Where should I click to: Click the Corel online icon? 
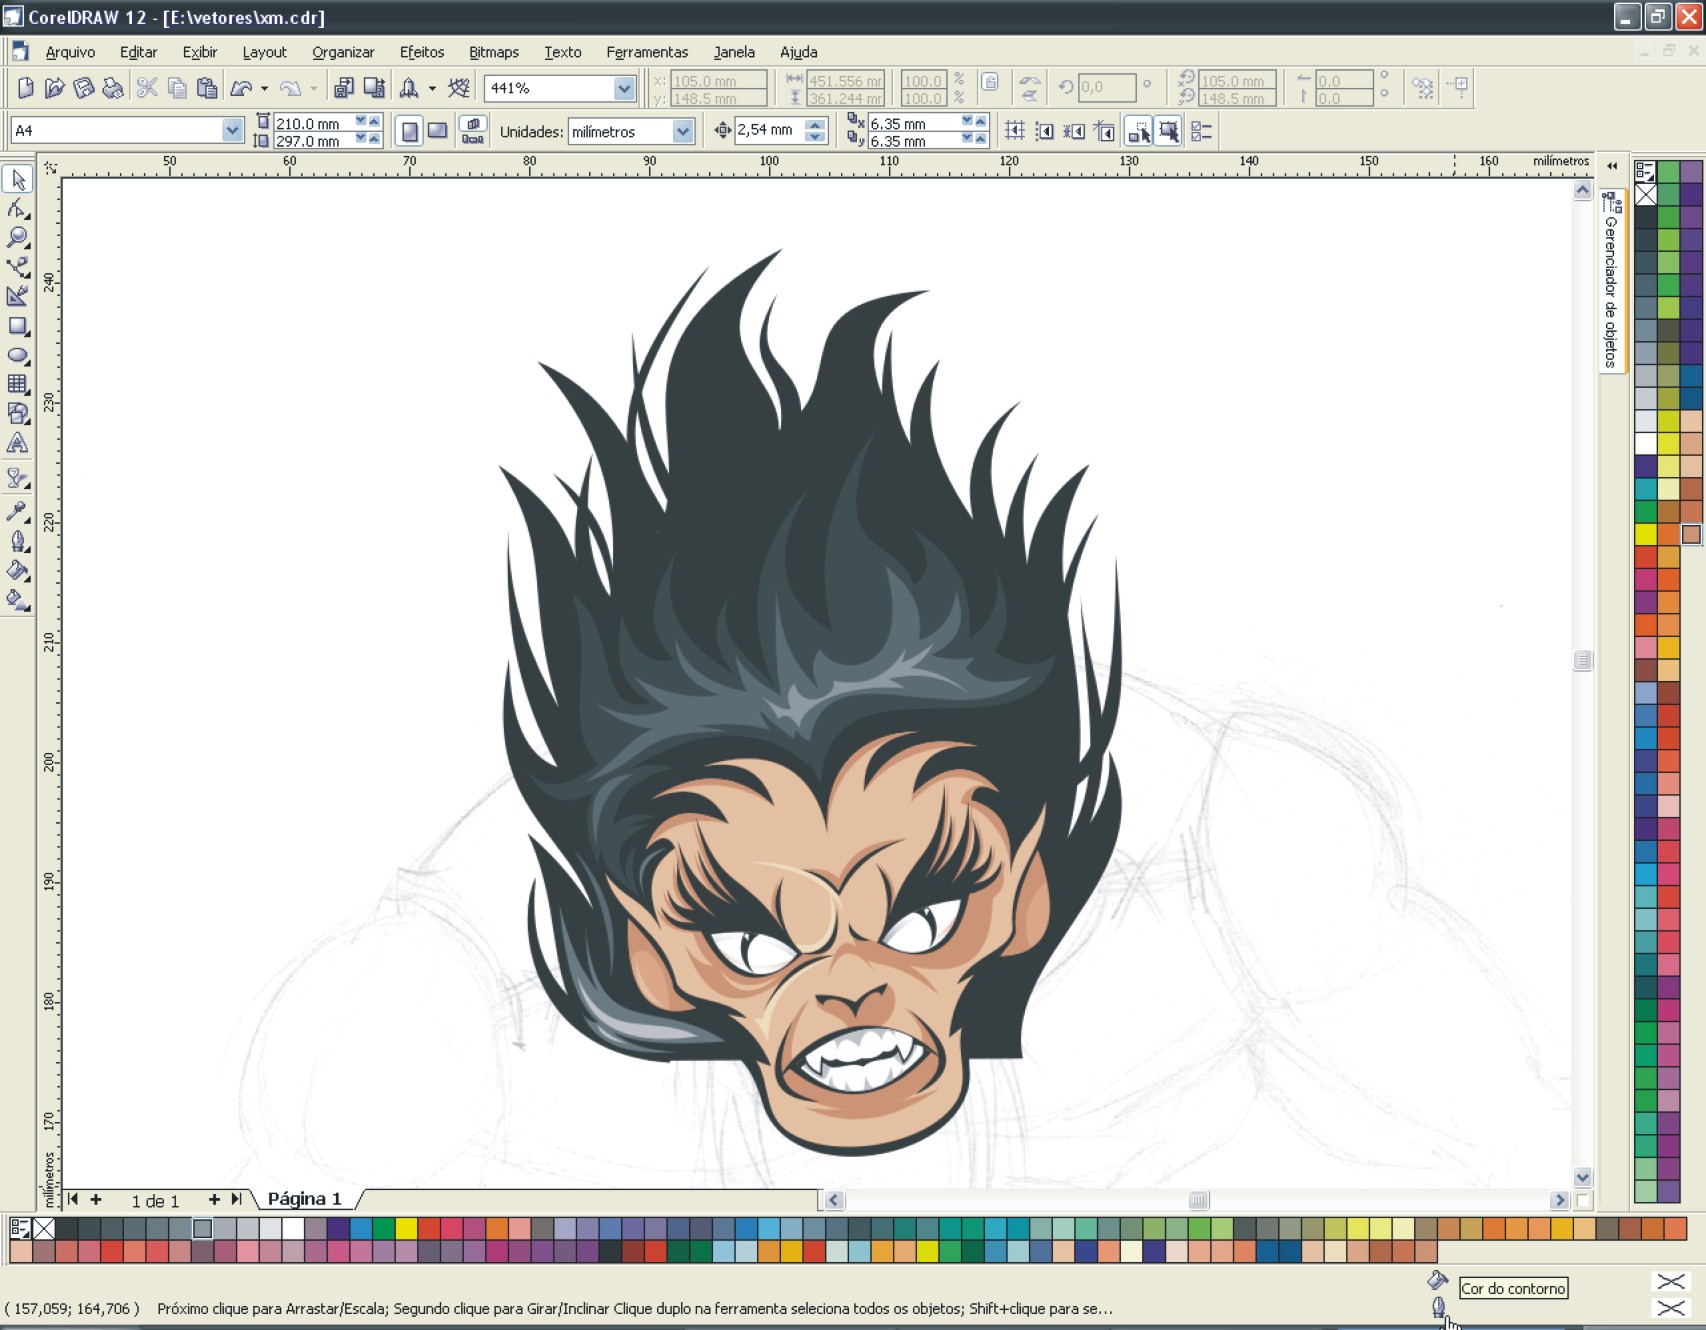coord(459,88)
